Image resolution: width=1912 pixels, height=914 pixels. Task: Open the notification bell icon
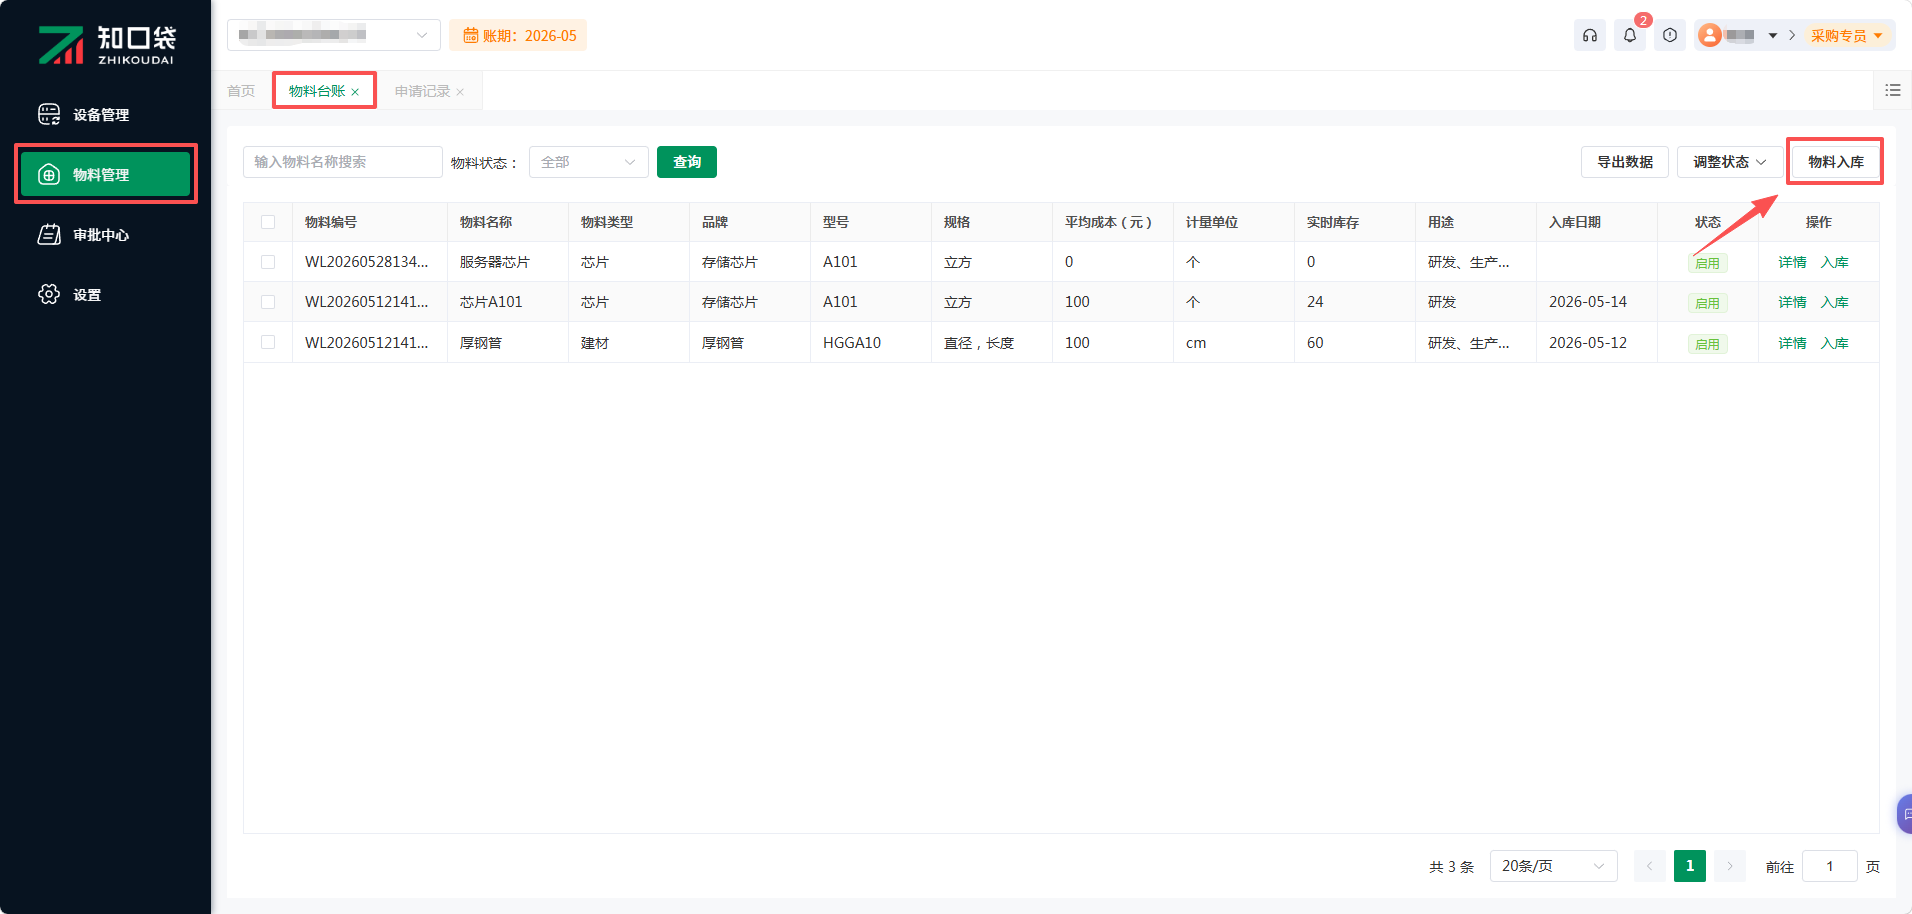coord(1630,35)
